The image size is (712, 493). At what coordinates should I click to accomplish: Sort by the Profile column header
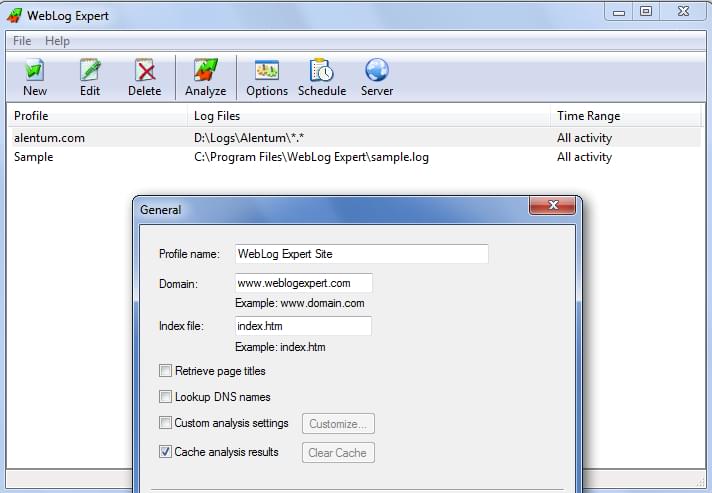coord(98,116)
